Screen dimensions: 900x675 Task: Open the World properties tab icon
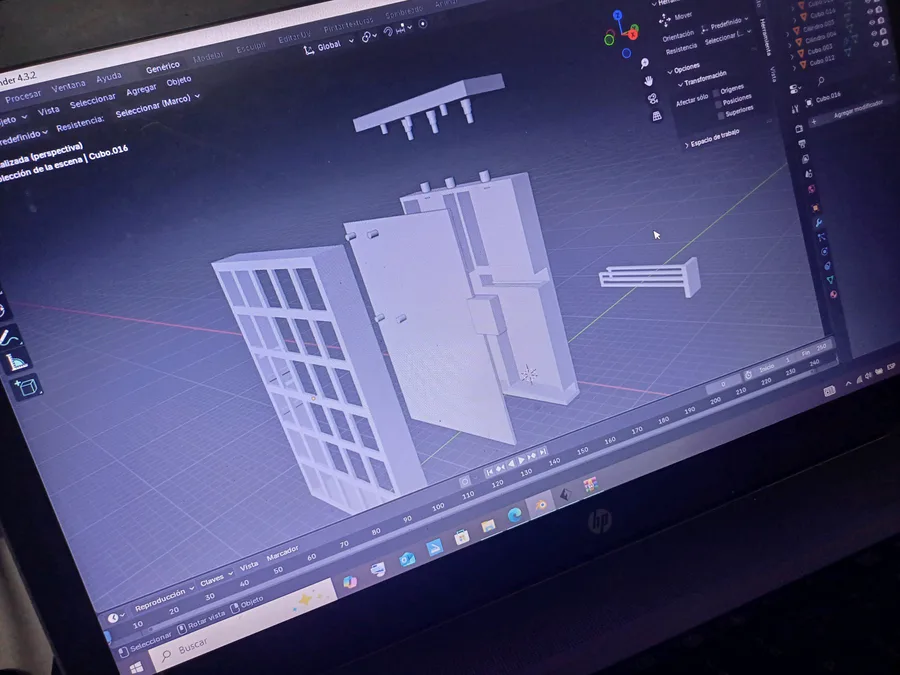812,189
